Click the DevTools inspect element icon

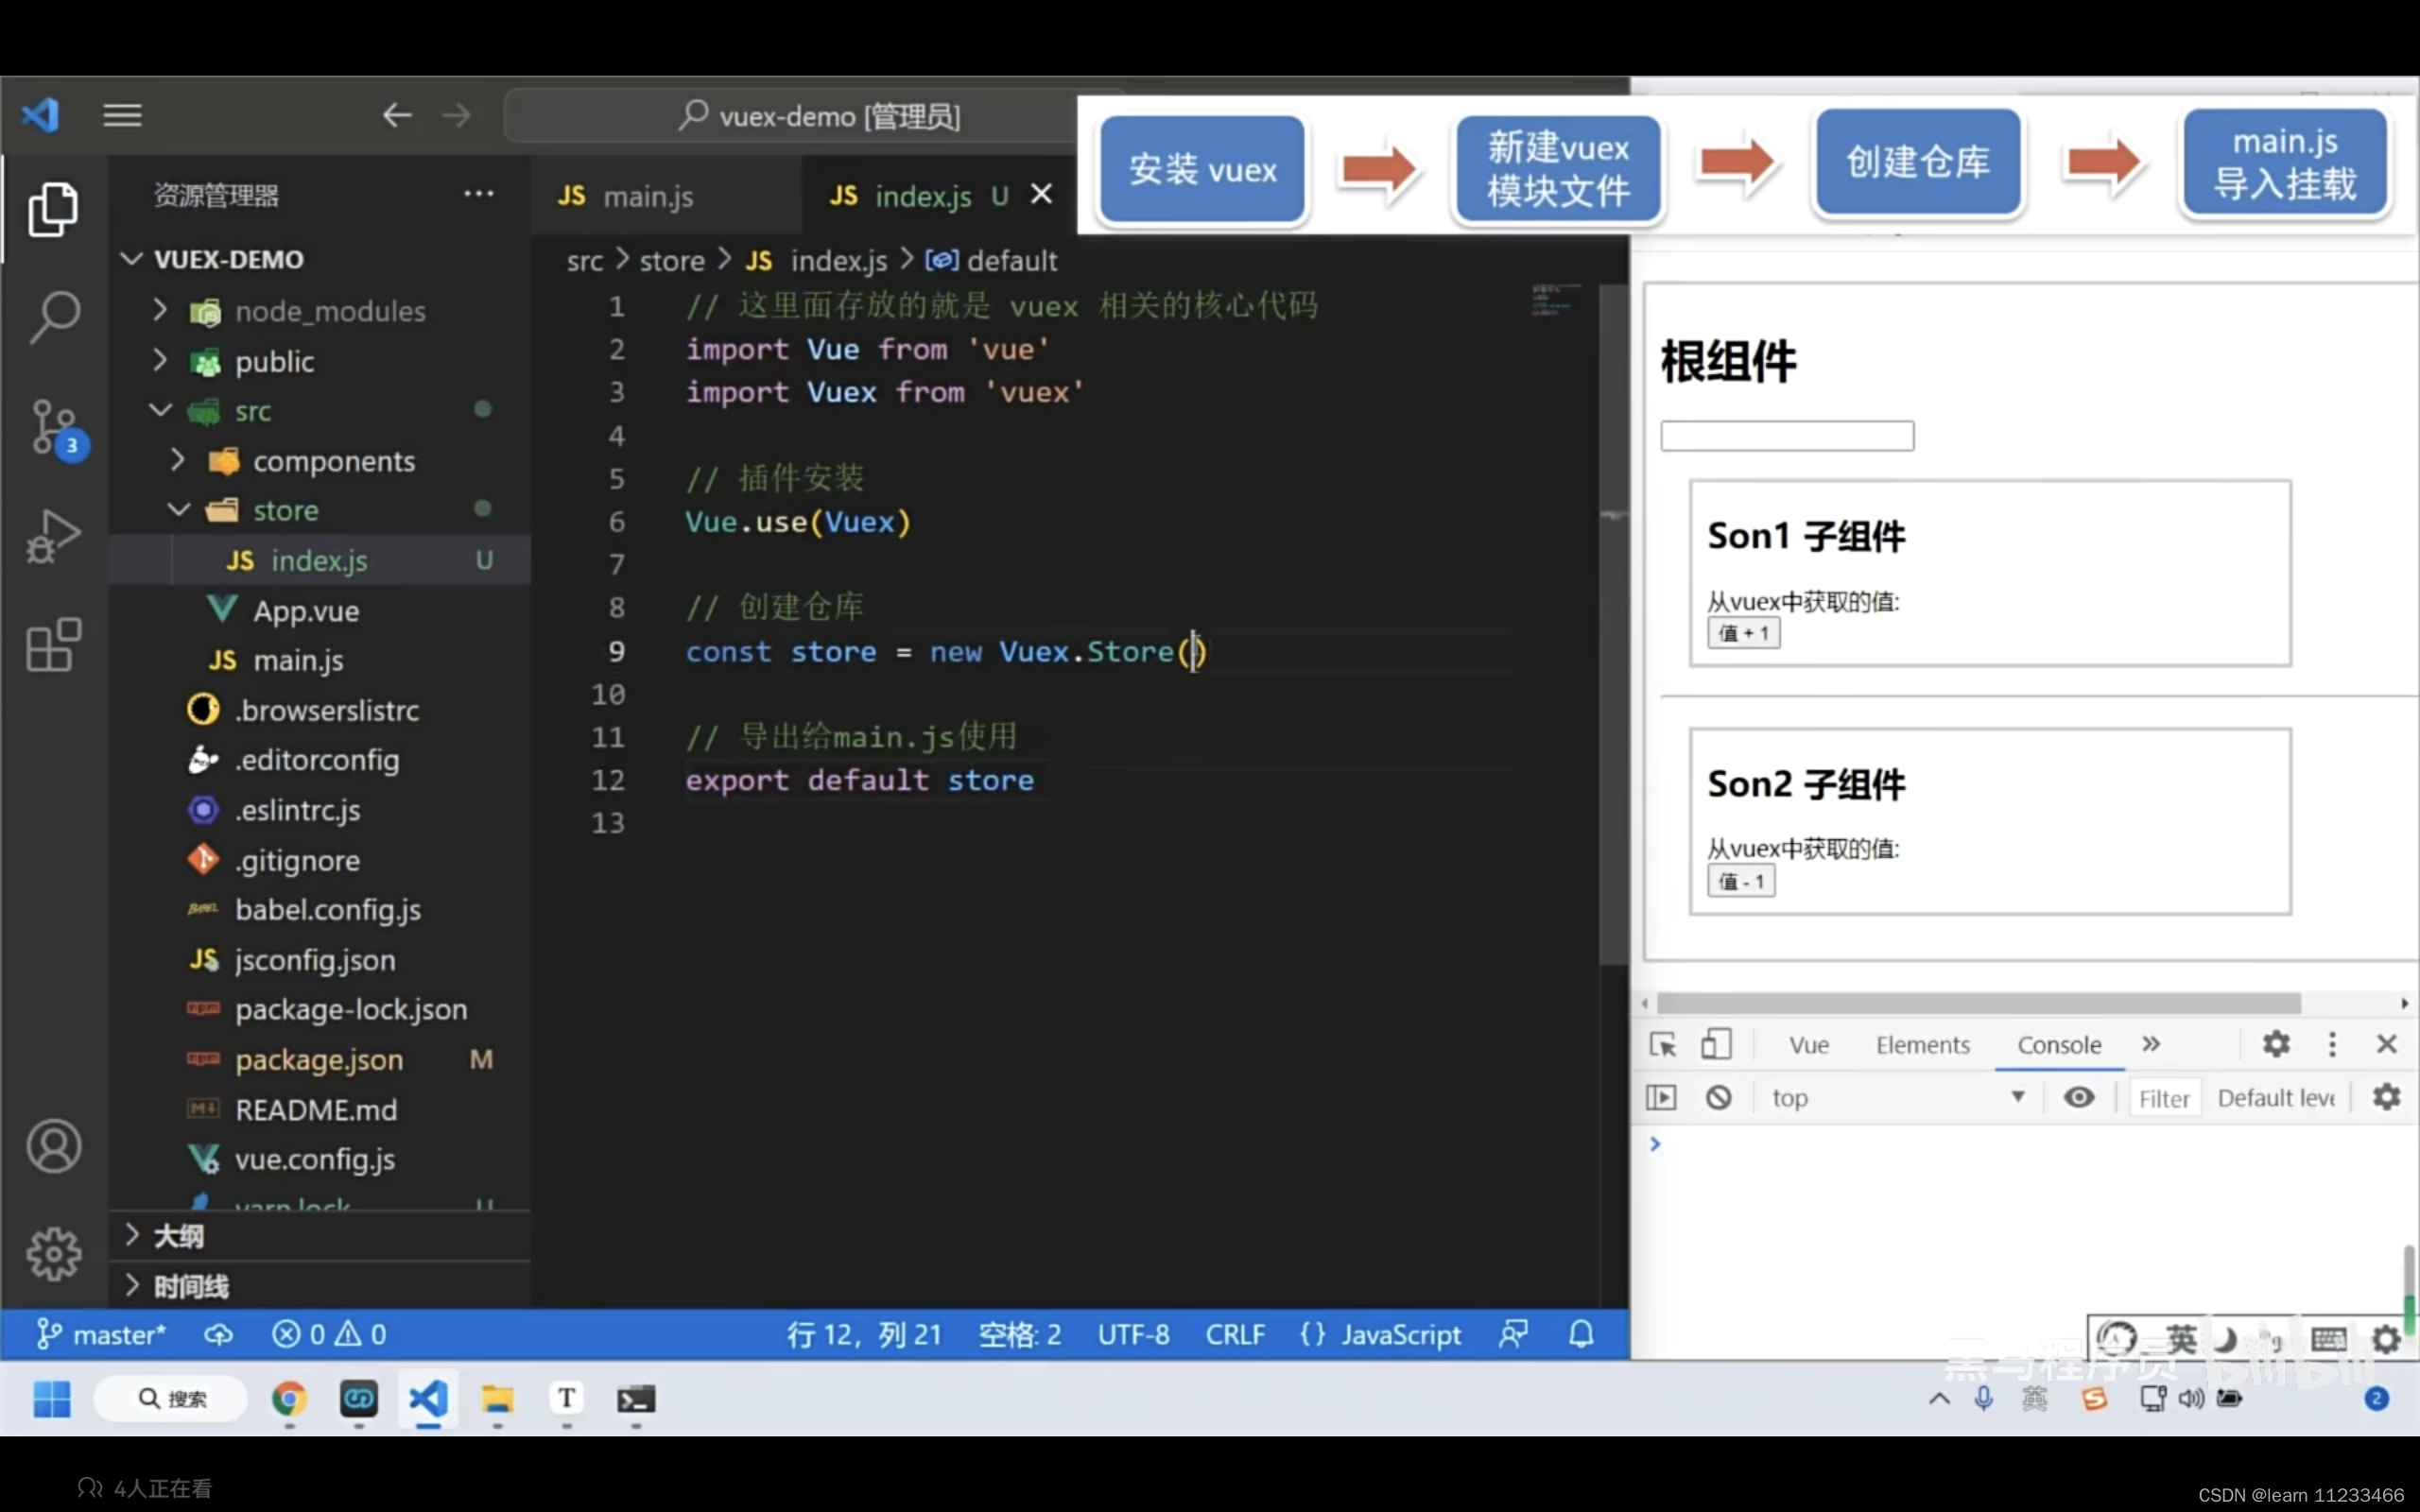(x=1662, y=1045)
